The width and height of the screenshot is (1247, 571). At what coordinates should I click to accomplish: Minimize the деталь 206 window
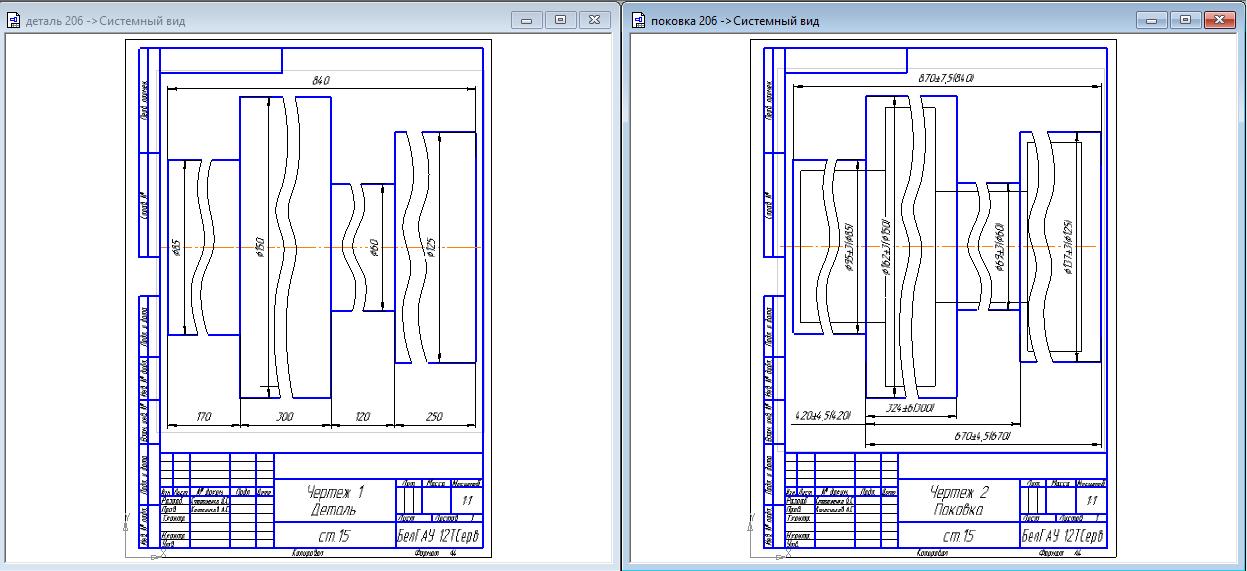tap(527, 19)
